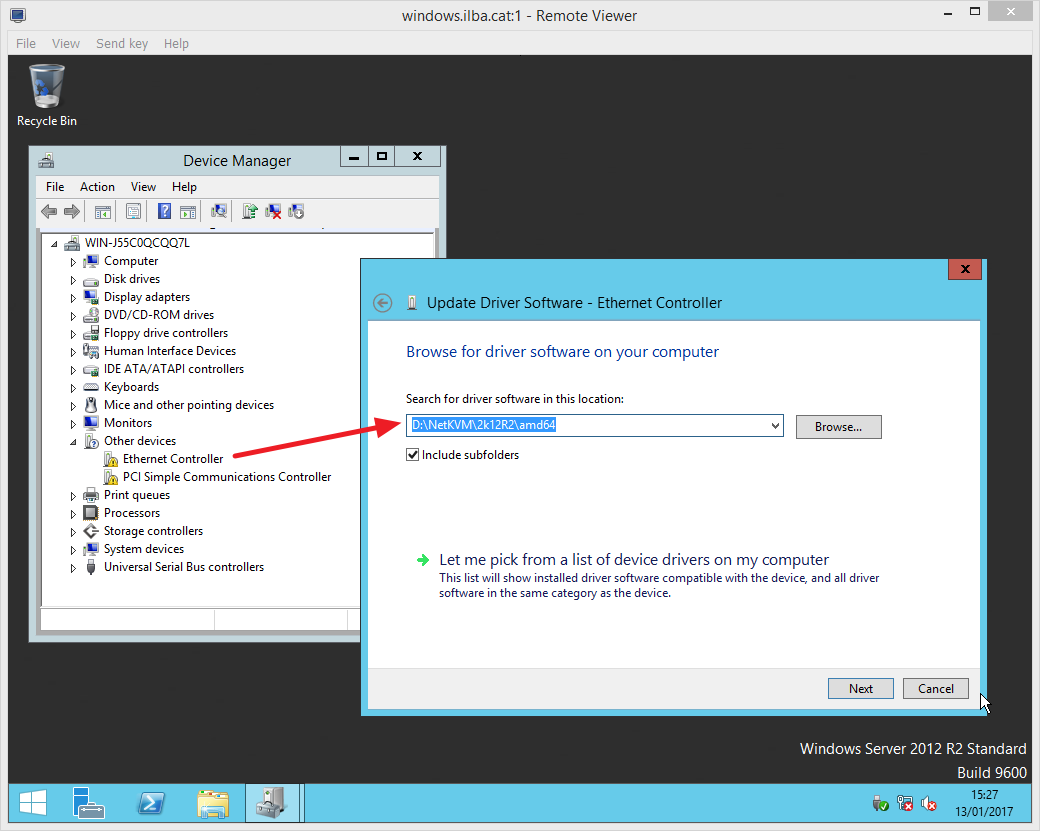Screen dimensions: 1040x832
Task: Toggle the Include subfolders checkbox
Action: pyautogui.click(x=413, y=454)
